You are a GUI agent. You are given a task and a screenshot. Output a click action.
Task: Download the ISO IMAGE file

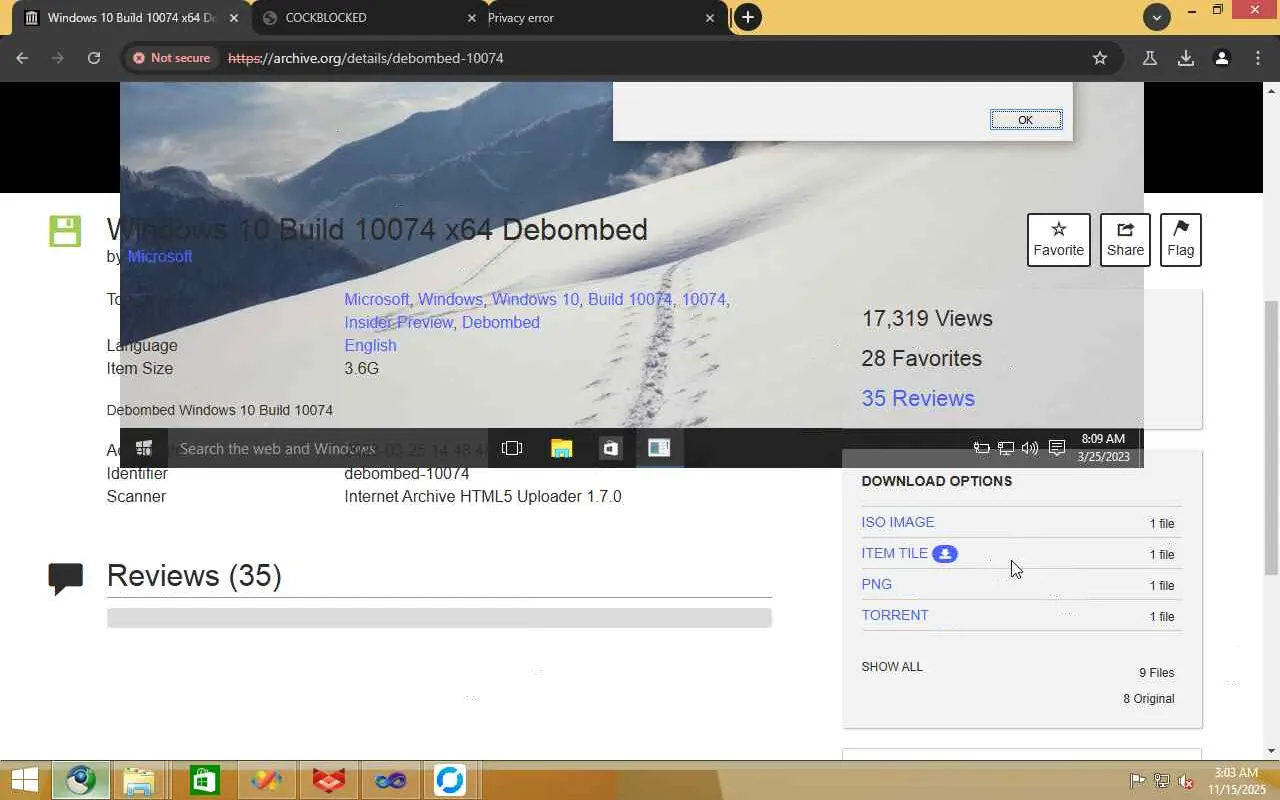pyautogui.click(x=898, y=522)
